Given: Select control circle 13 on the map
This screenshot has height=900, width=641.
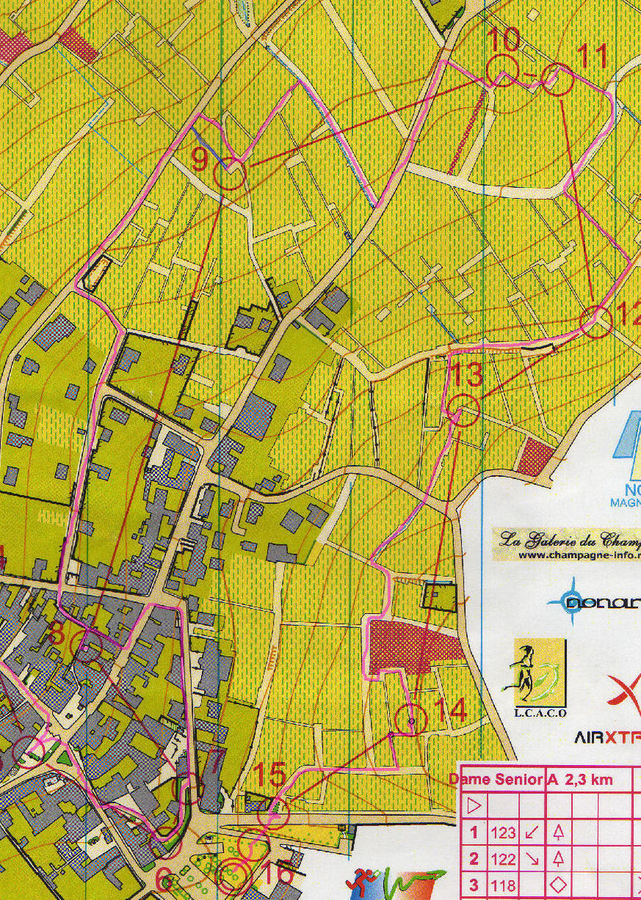Looking at the screenshot, I should click(463, 410).
